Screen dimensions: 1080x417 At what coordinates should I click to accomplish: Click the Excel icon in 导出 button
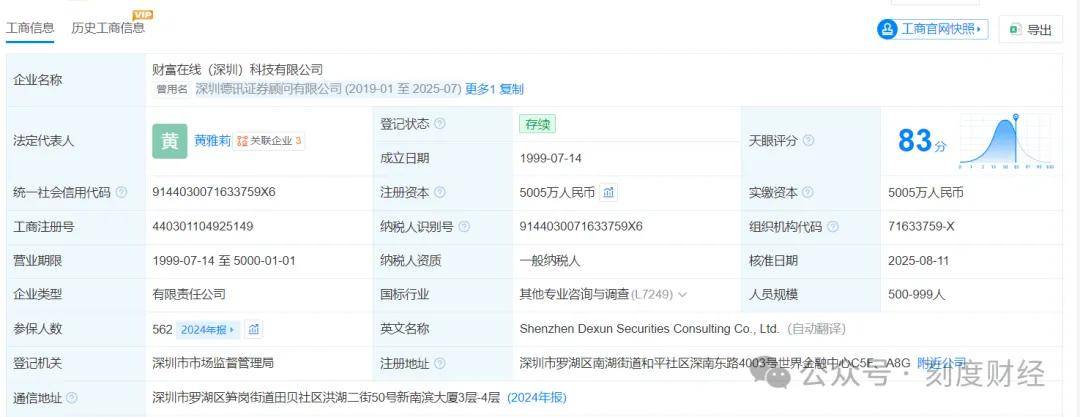pyautogui.click(x=1015, y=29)
